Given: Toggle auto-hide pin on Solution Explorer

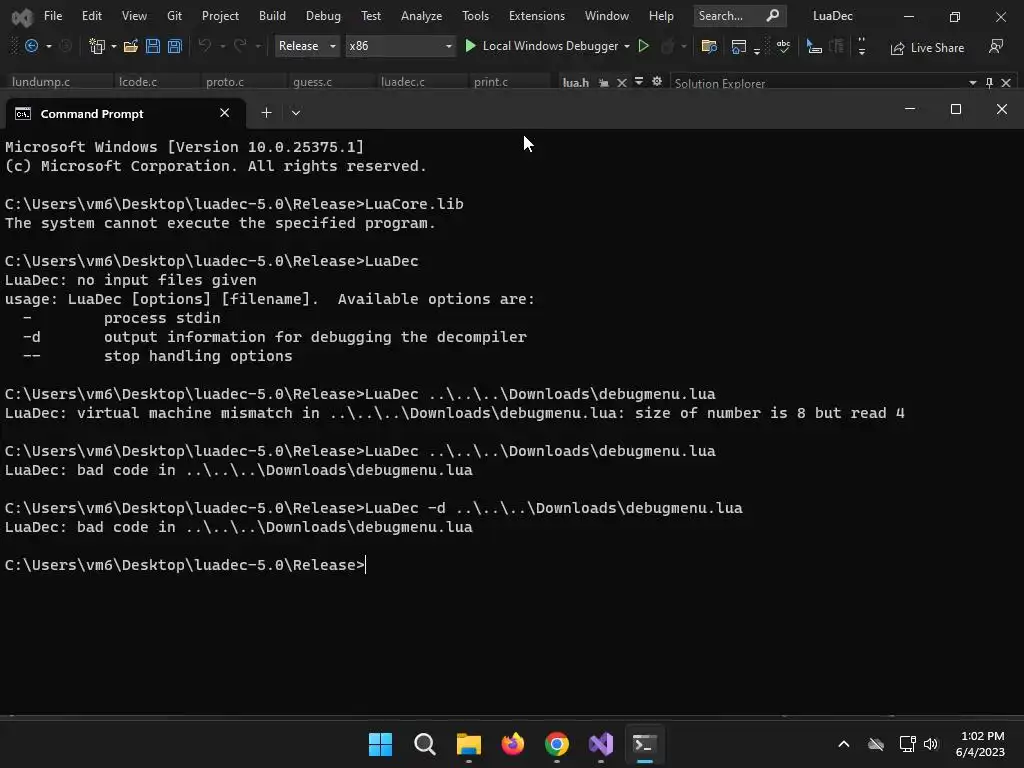Looking at the screenshot, I should coord(989,83).
